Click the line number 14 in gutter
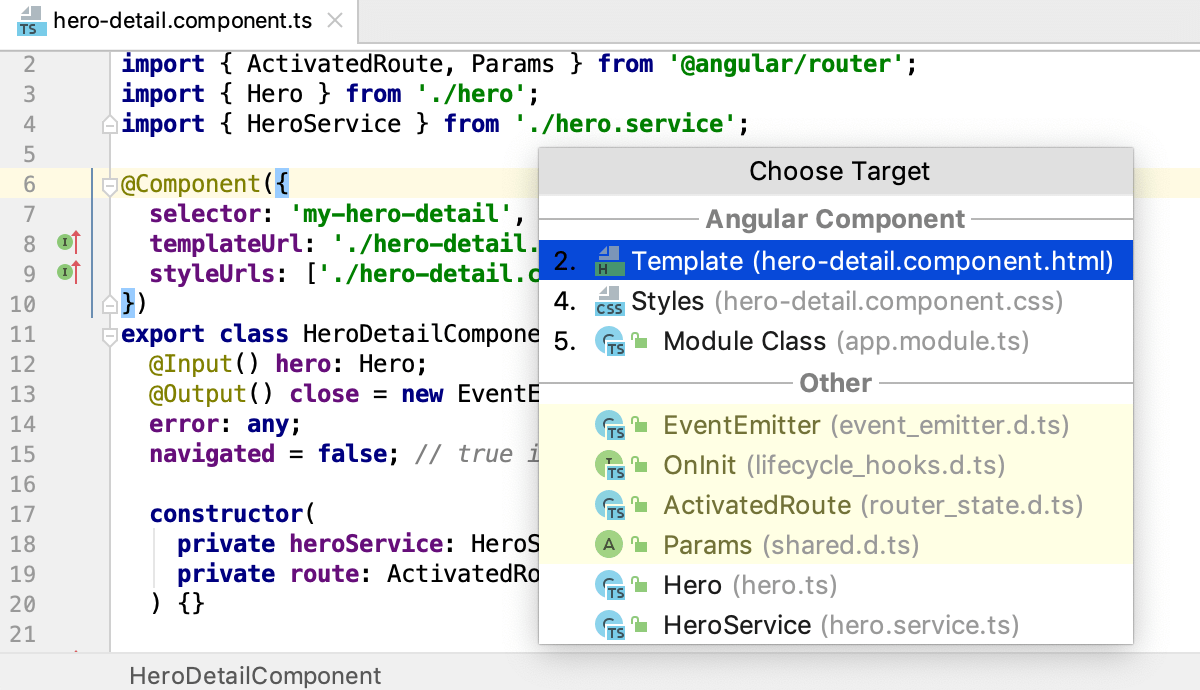The height and width of the screenshot is (690, 1200). tap(23, 424)
